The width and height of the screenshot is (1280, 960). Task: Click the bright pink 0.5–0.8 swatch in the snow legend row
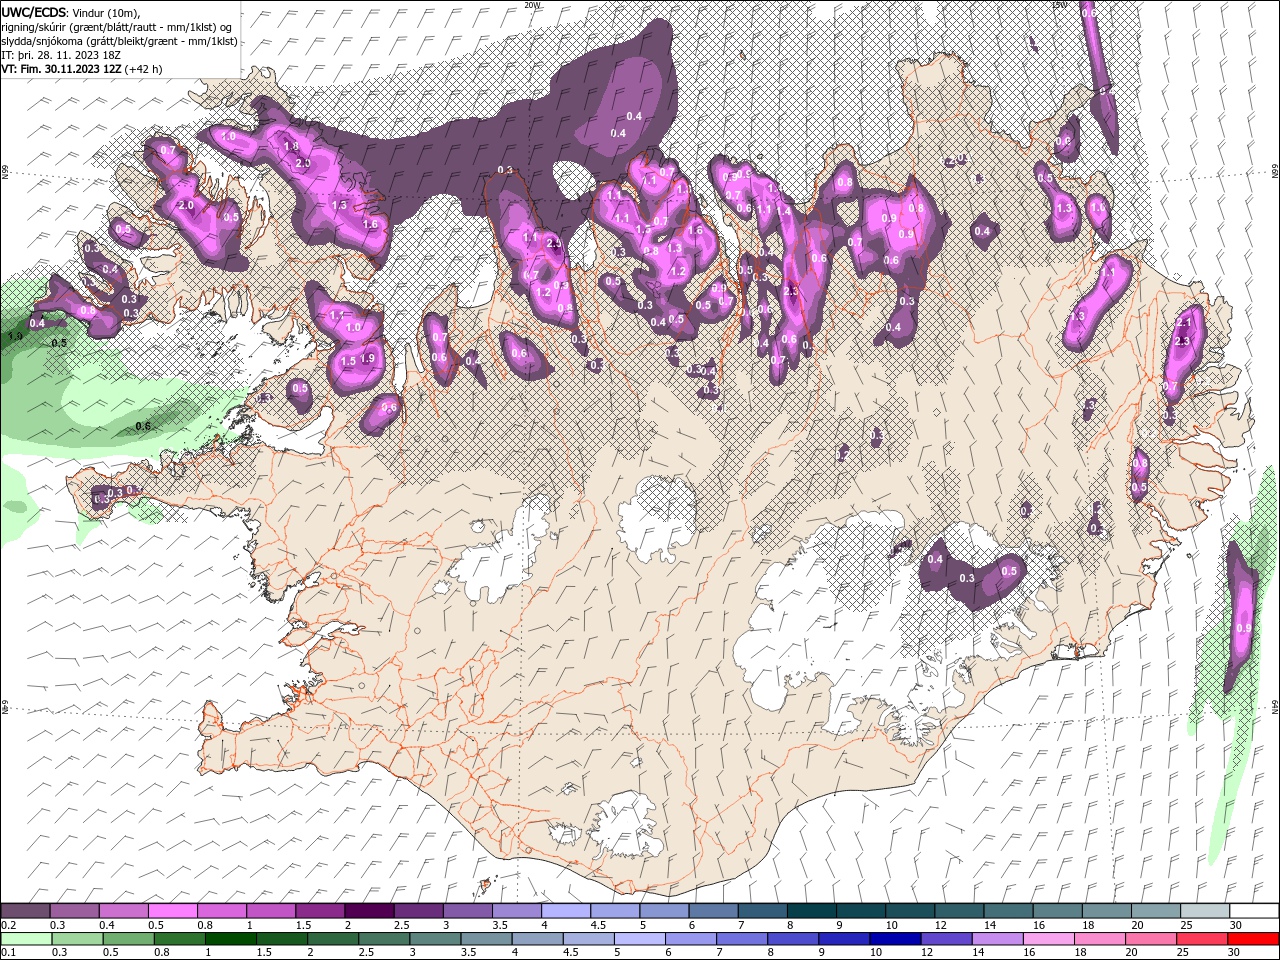[172, 911]
